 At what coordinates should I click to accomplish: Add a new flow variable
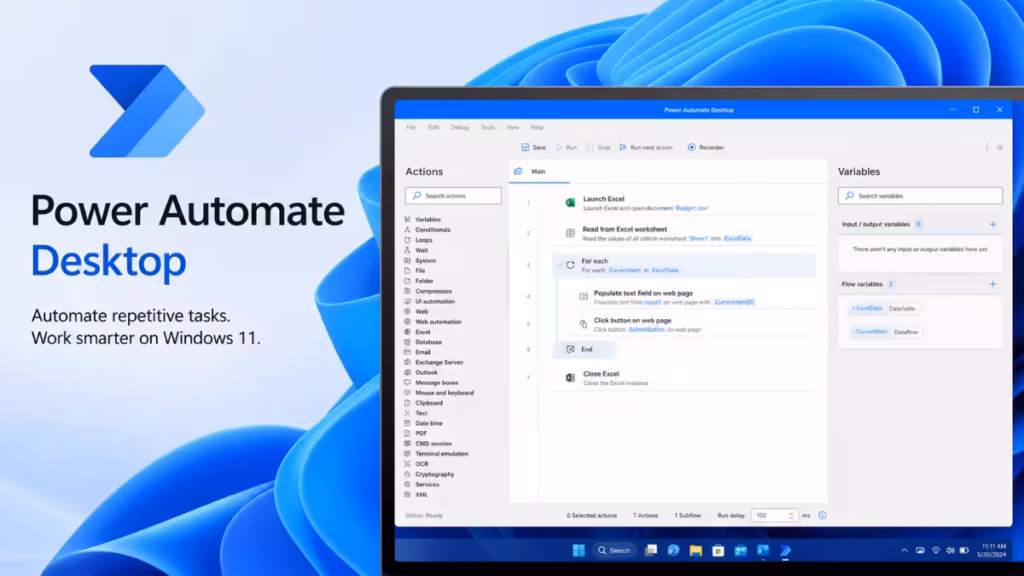click(993, 284)
